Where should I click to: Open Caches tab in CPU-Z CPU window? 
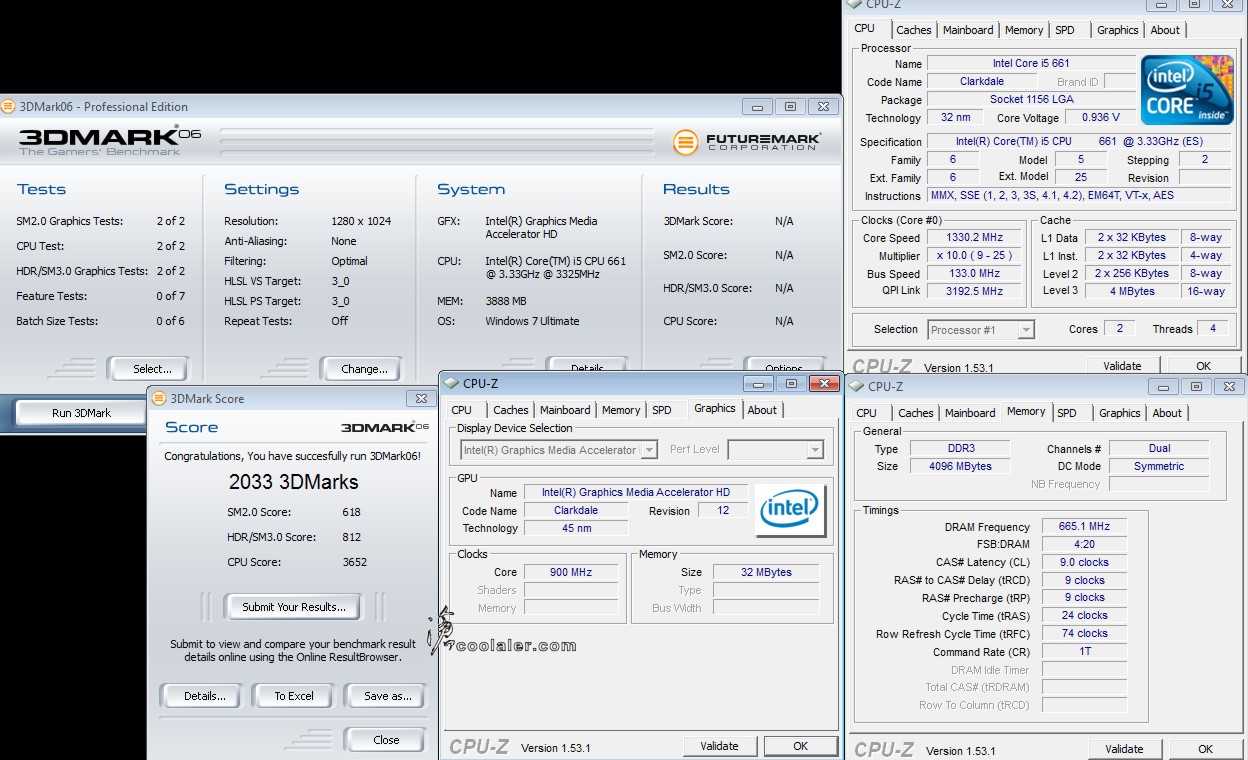click(913, 30)
